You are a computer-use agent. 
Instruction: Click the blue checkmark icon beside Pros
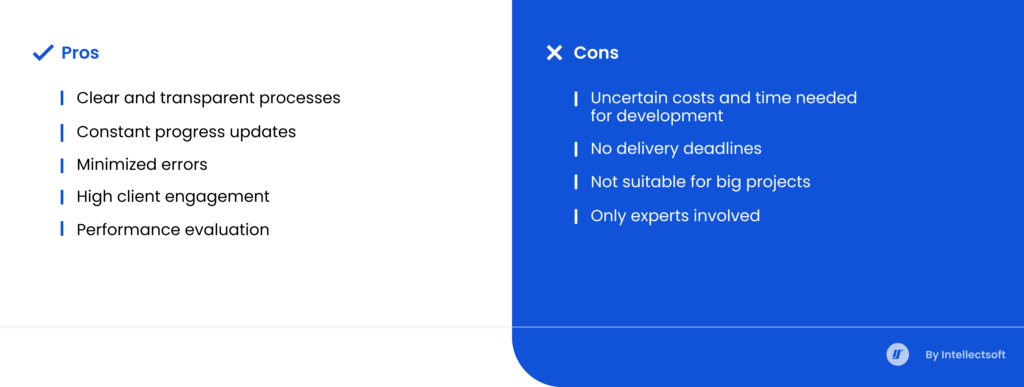click(43, 53)
